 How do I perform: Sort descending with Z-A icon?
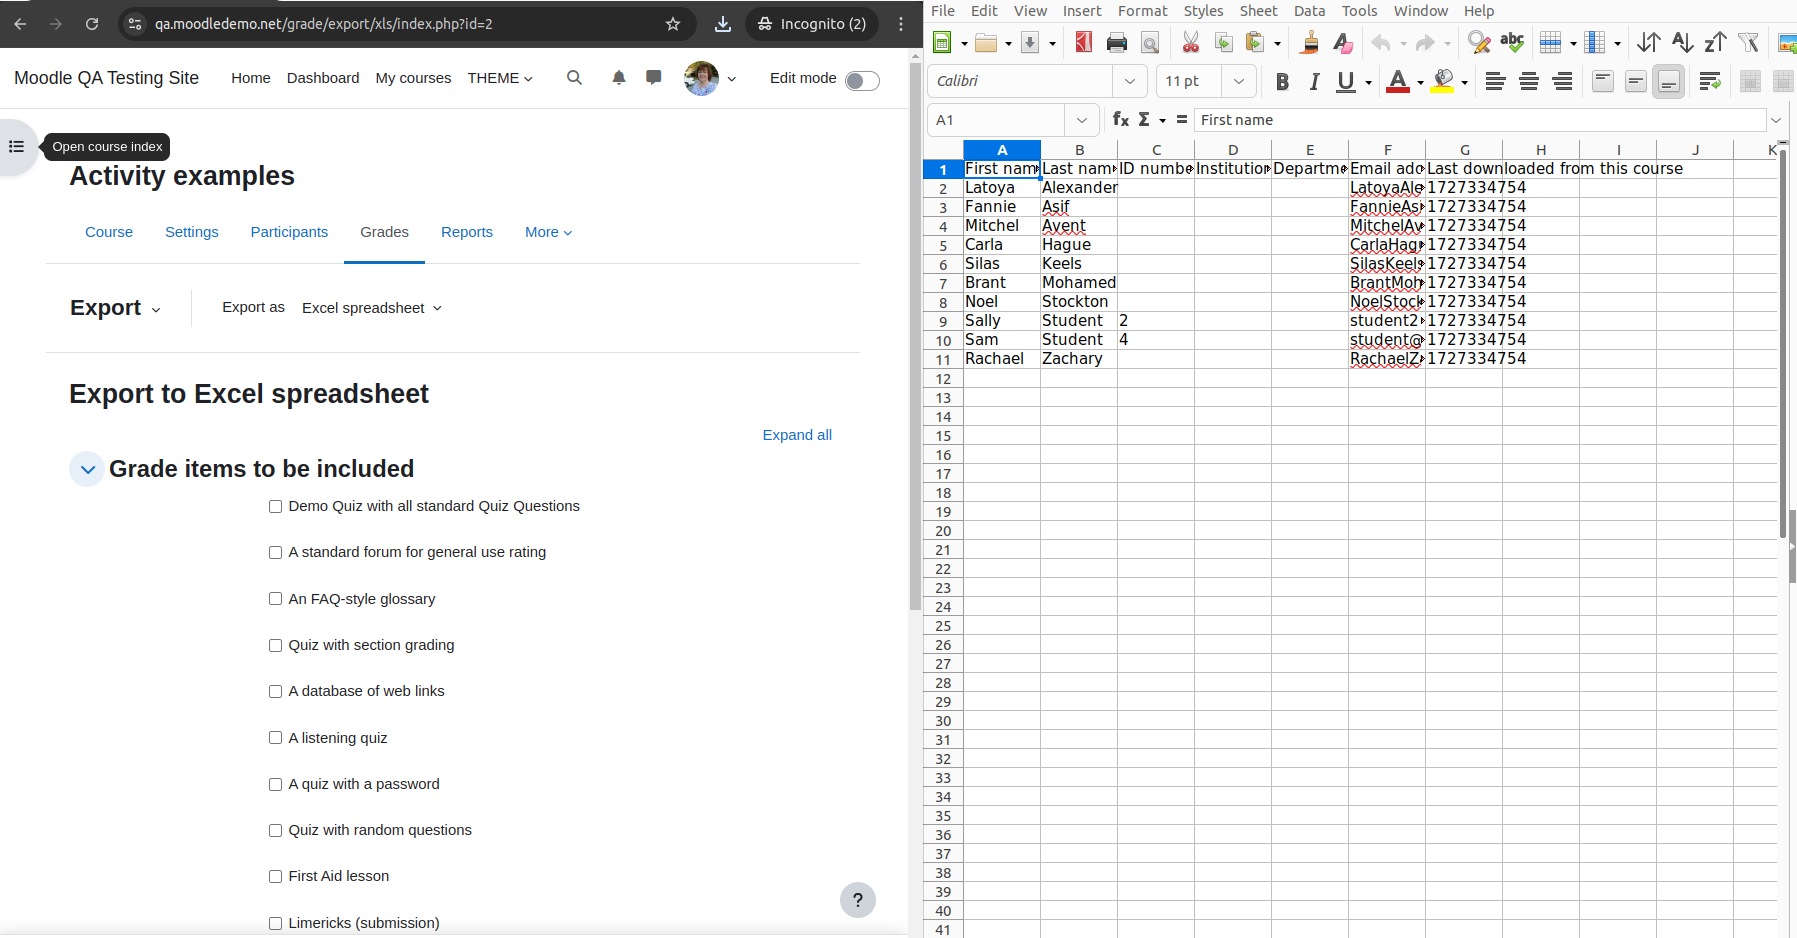pyautogui.click(x=1715, y=42)
